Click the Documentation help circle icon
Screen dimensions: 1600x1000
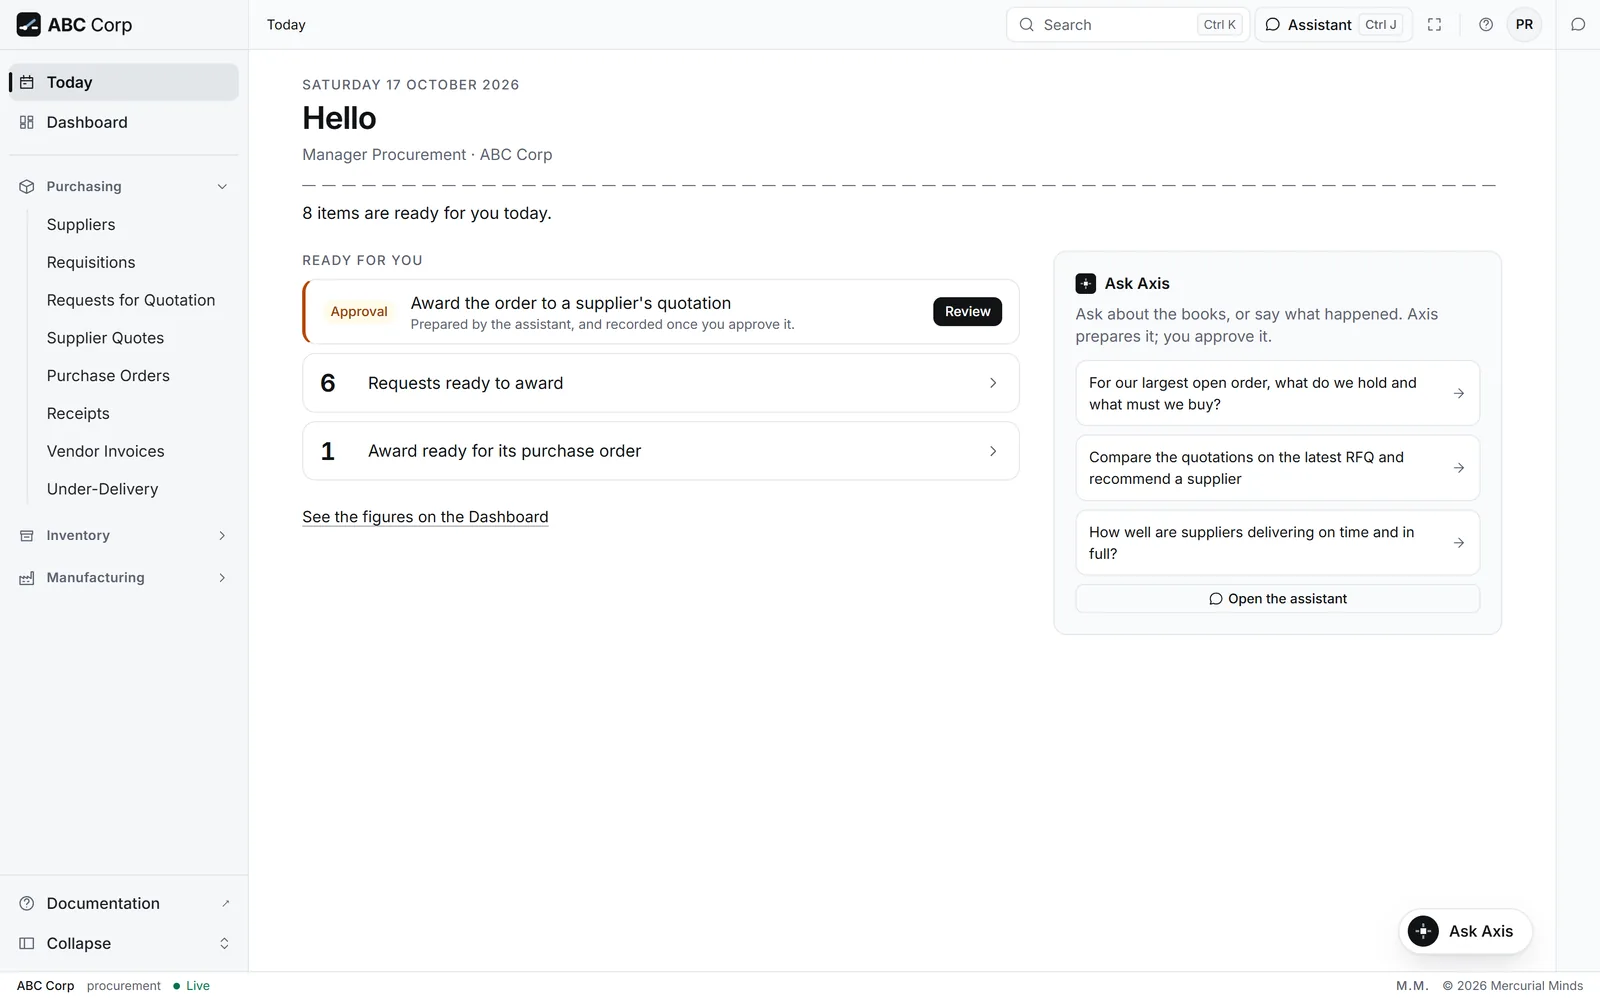[x=27, y=903]
